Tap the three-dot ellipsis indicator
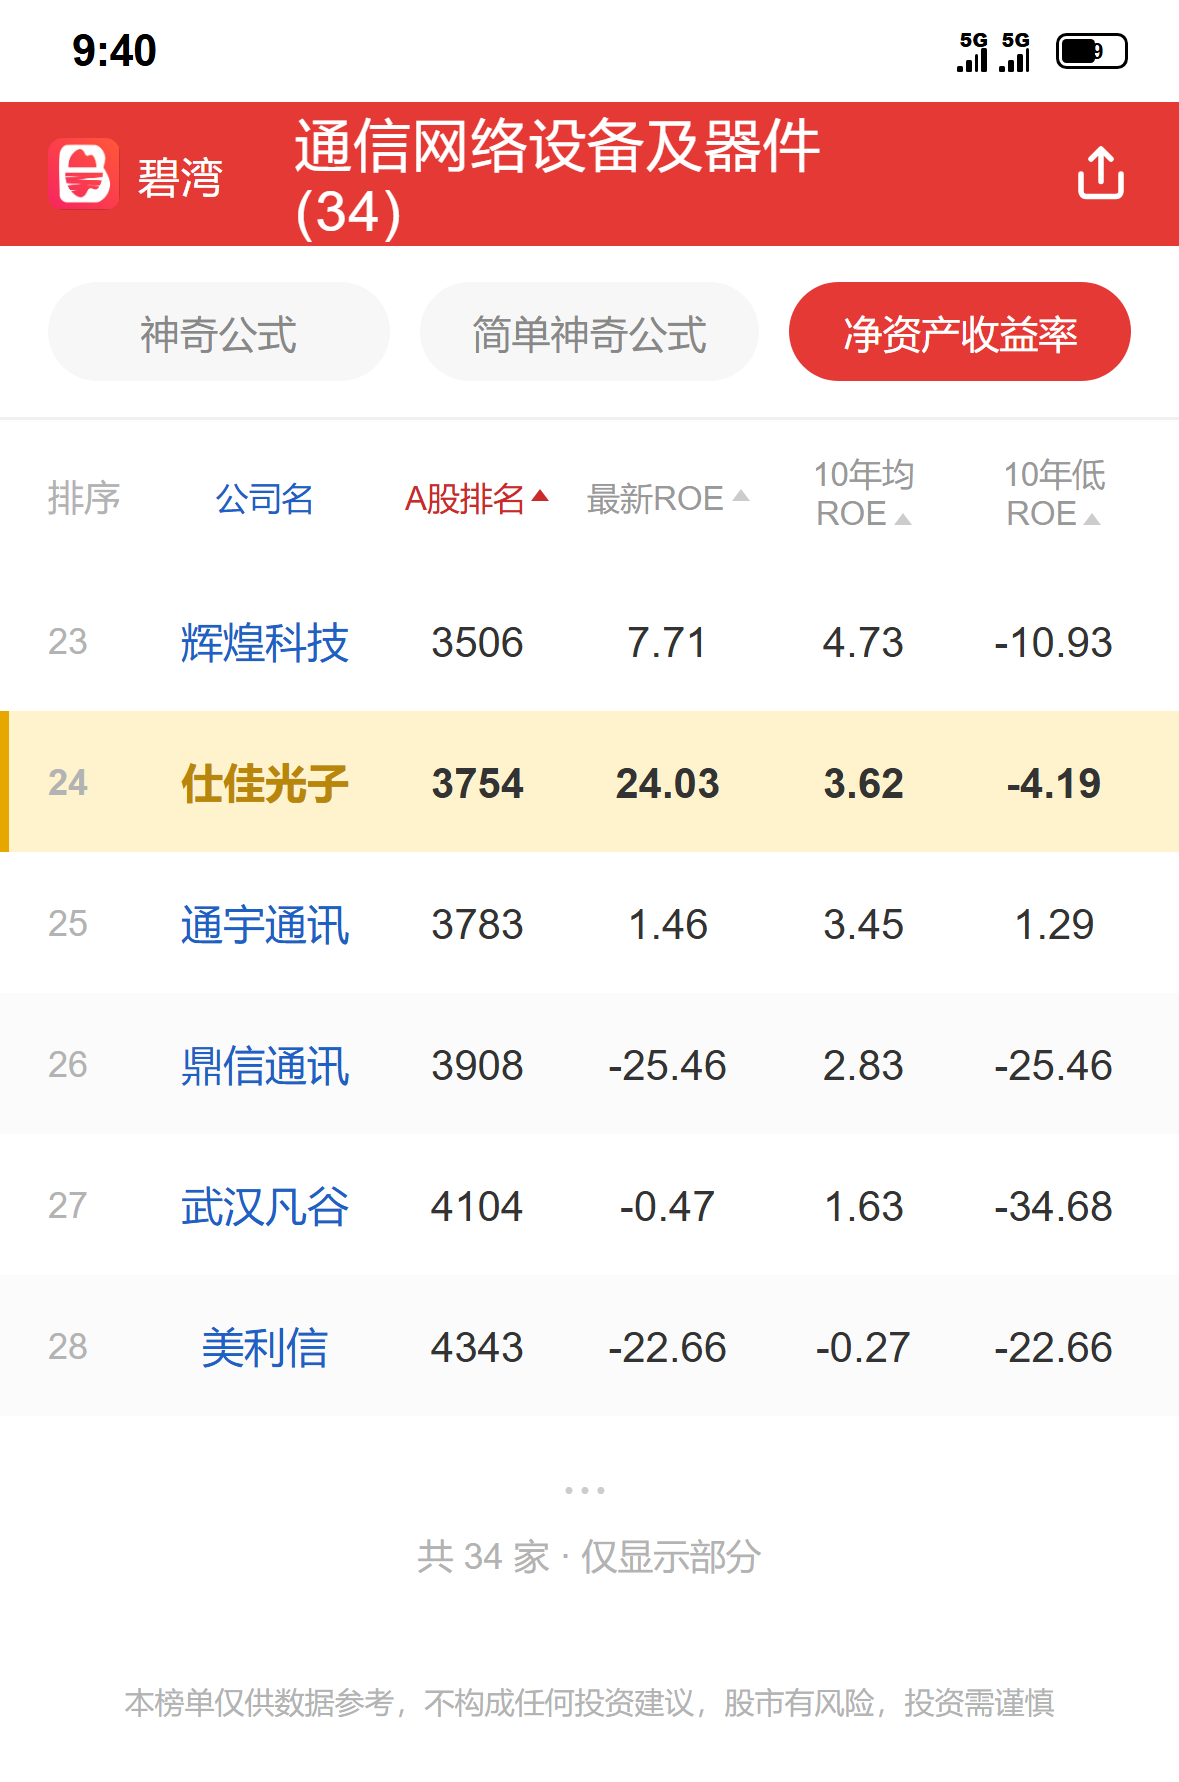The width and height of the screenshot is (1179, 1782). pos(585,1490)
